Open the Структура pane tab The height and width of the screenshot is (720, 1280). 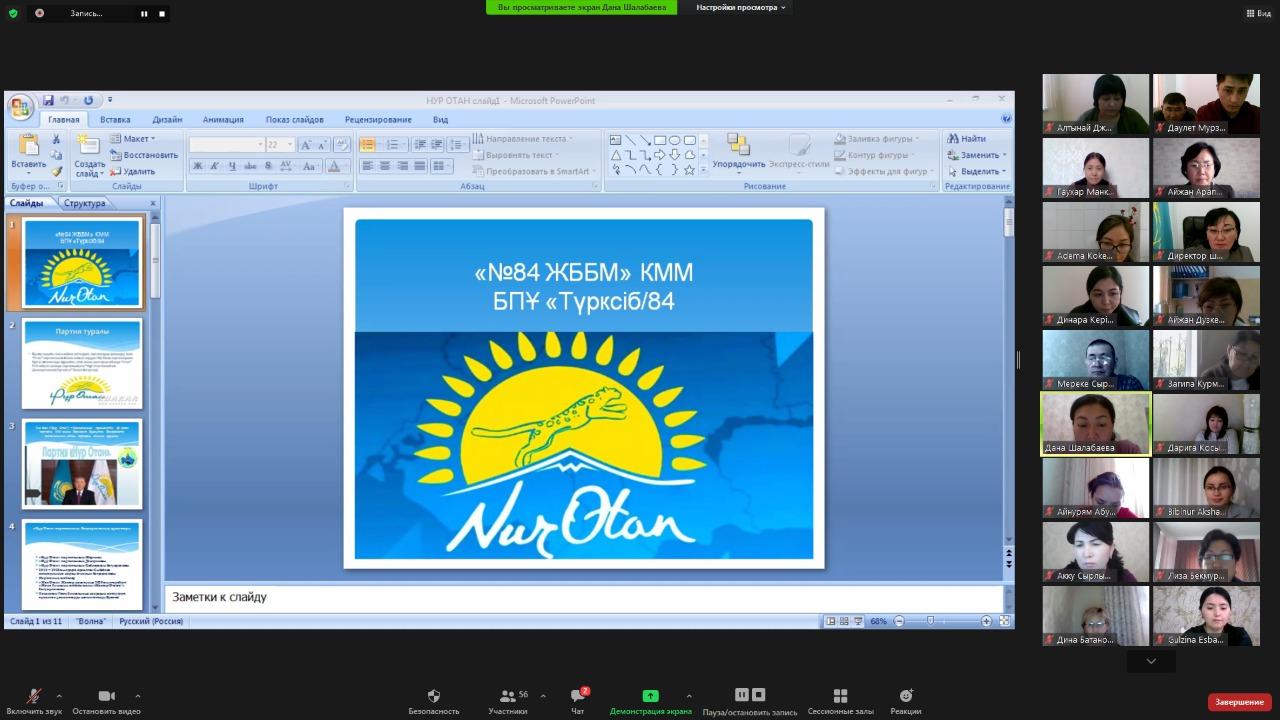(x=84, y=203)
